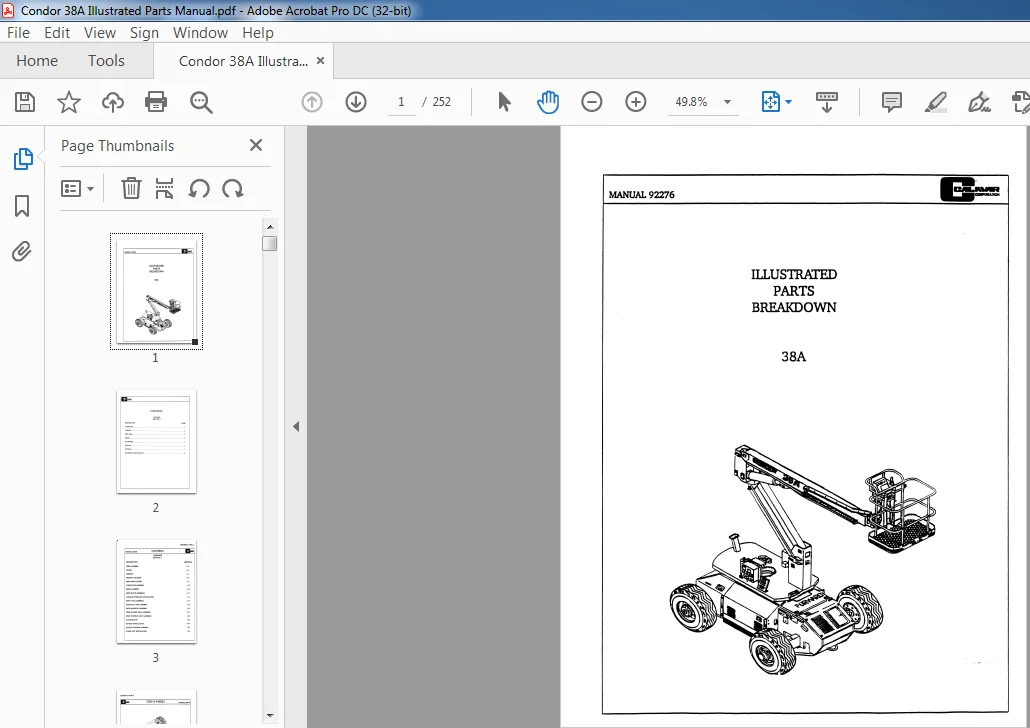Close the Condor 38A document tab
The width and height of the screenshot is (1030, 728).
coord(321,60)
